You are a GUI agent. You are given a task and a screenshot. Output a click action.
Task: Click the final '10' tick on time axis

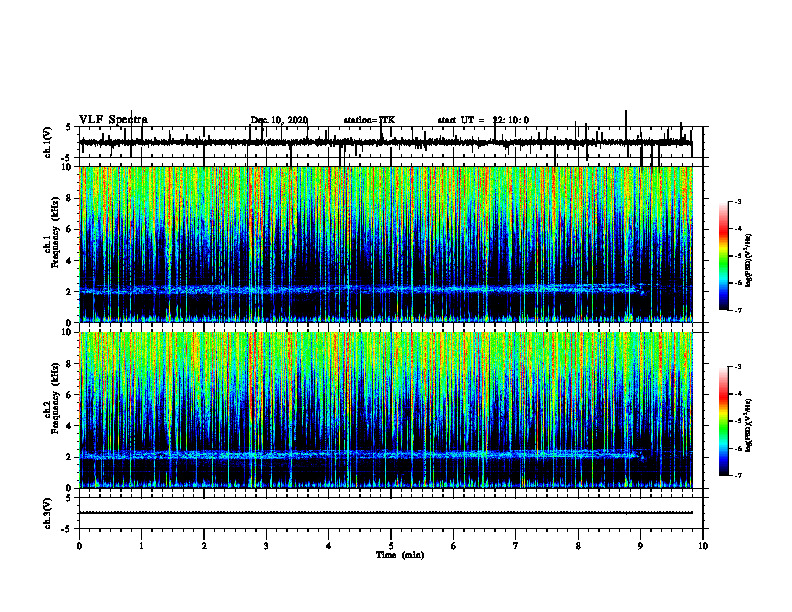tap(703, 546)
